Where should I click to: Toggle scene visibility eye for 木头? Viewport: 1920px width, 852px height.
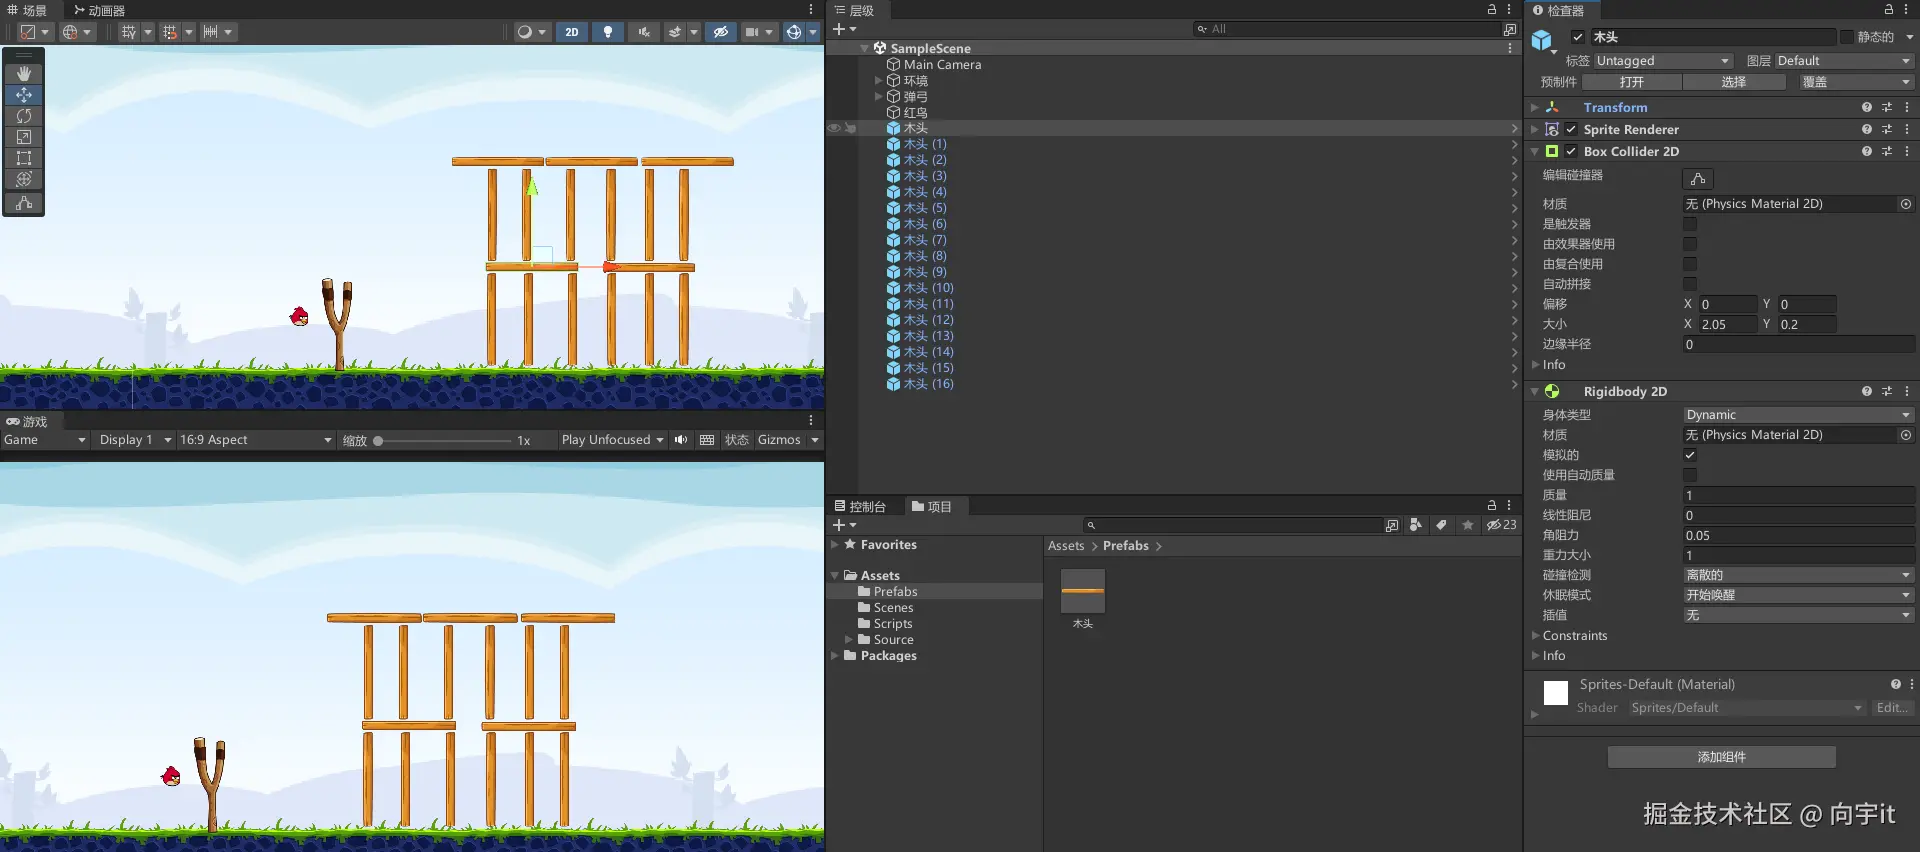(x=834, y=128)
